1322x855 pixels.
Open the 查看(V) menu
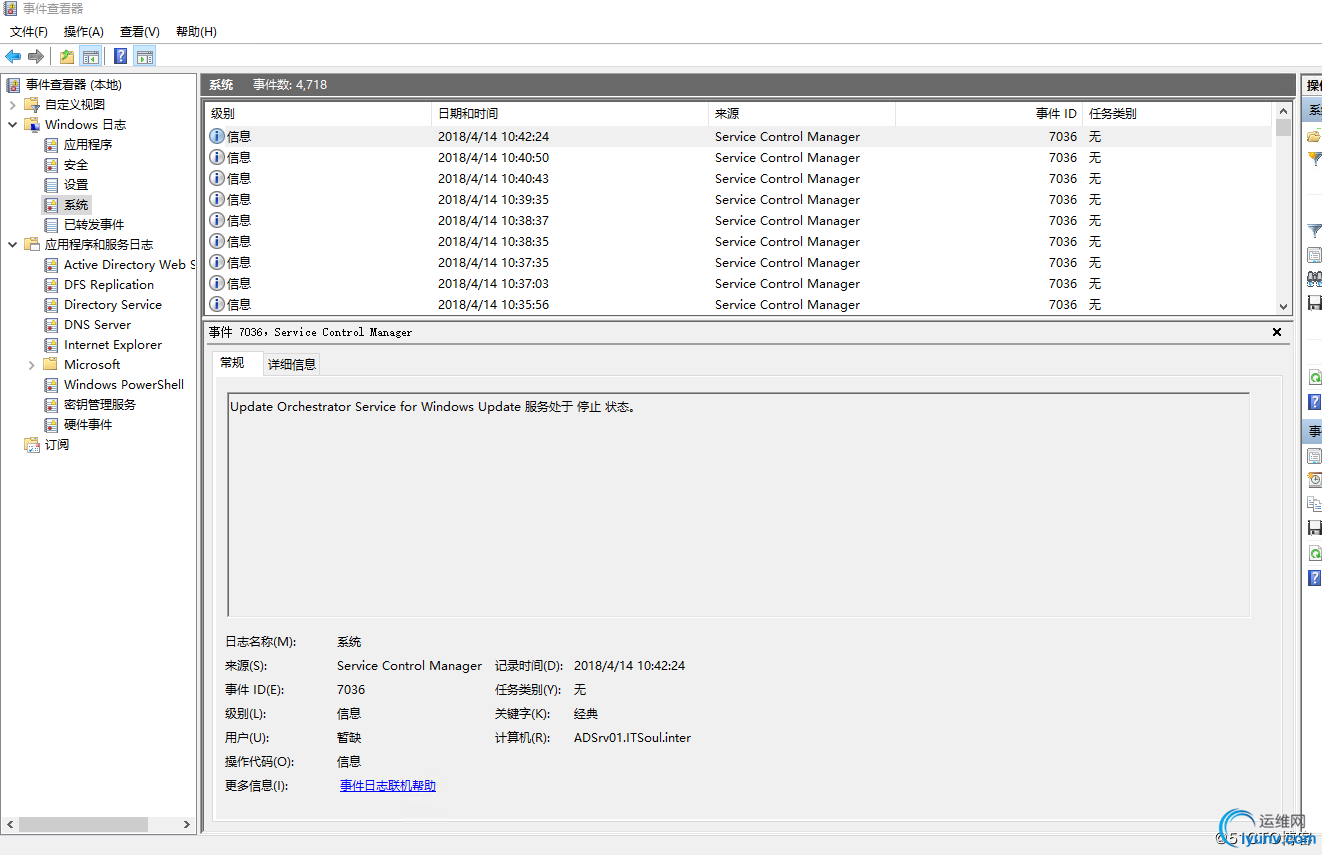tap(140, 32)
